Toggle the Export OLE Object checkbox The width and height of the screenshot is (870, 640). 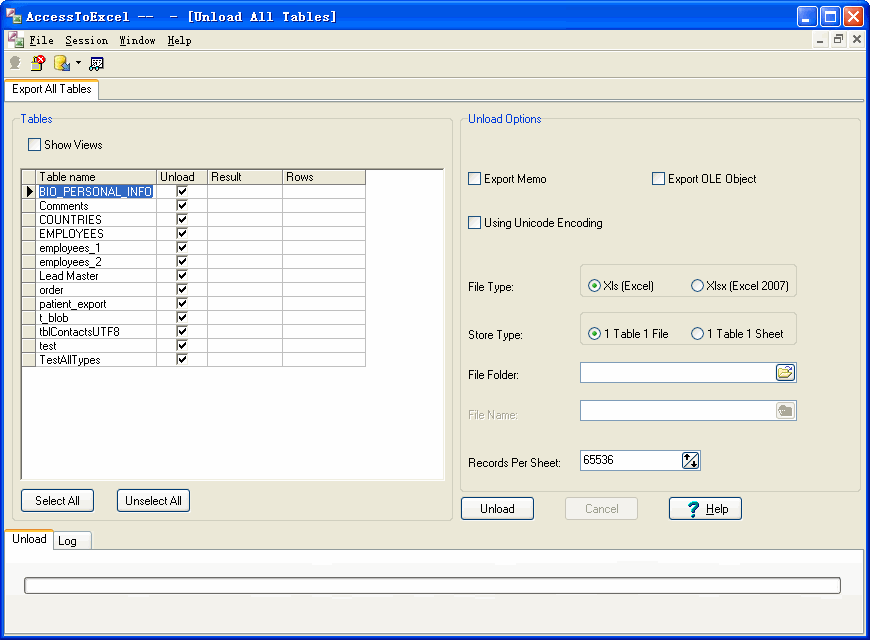tap(658, 179)
